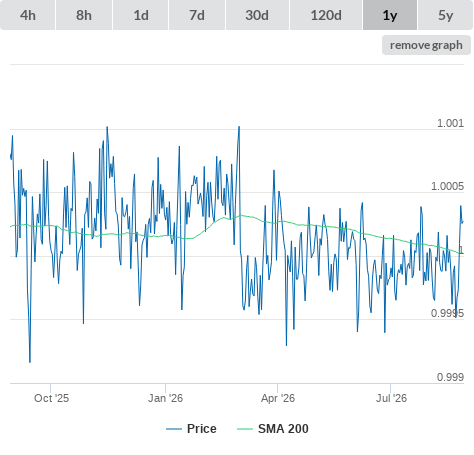
Task: Choose the 1d range tab
Action: point(141,15)
